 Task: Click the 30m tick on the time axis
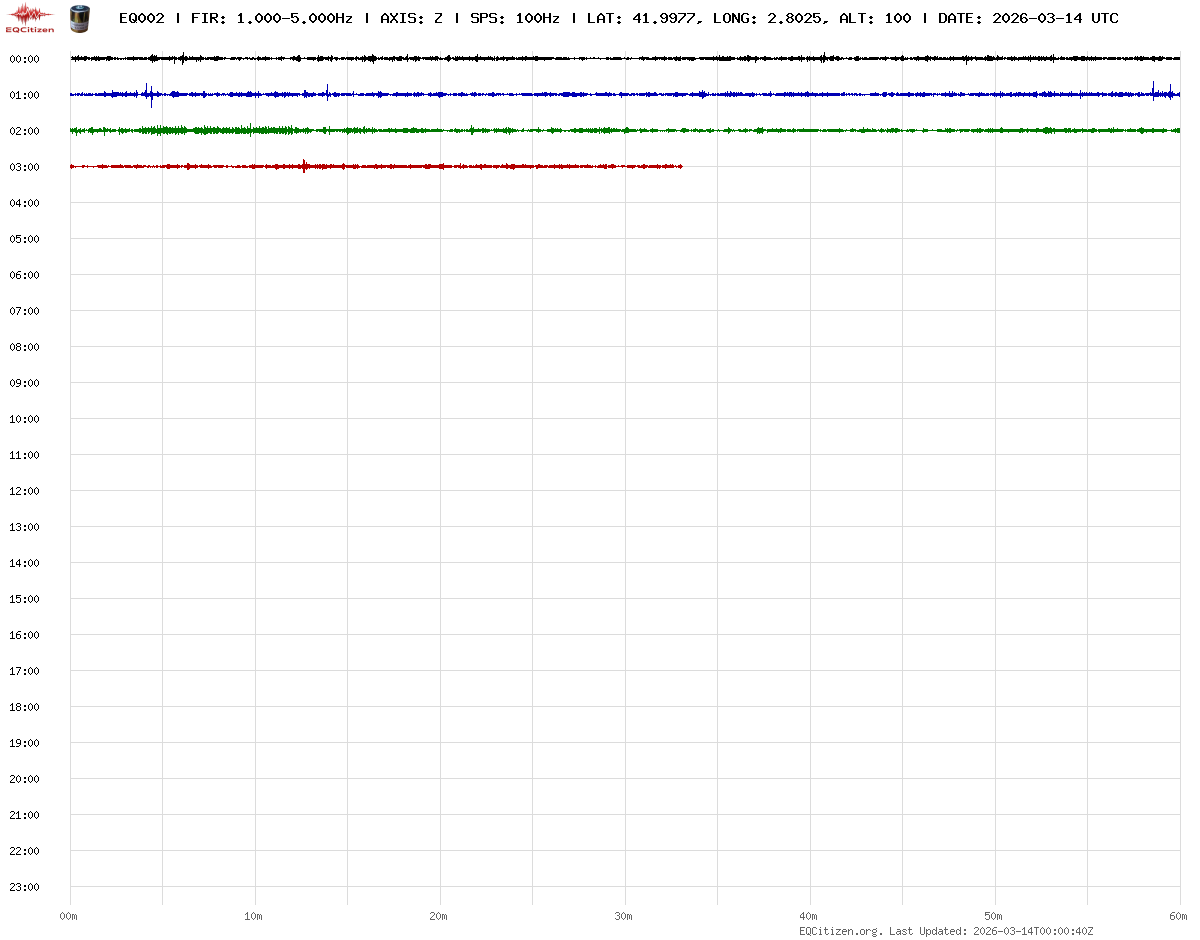tap(624, 916)
